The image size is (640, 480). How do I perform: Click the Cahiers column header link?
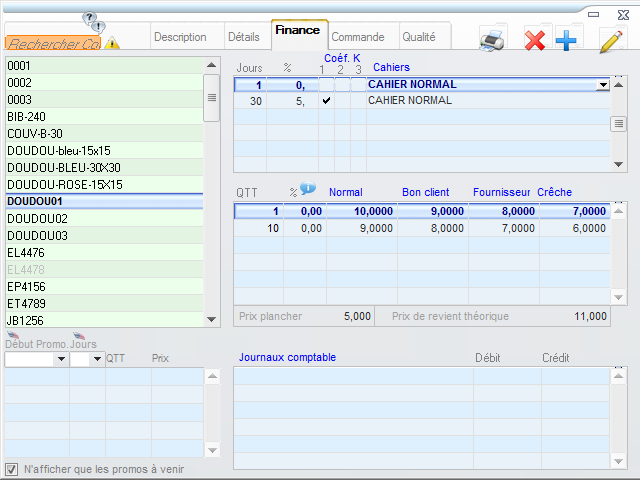pyautogui.click(x=392, y=67)
